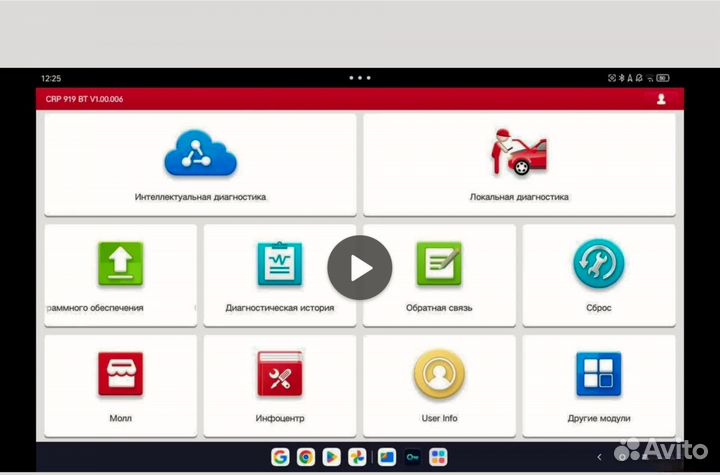720x475 pixels.
Task: Launch Google app from the taskbar
Action: [280, 457]
